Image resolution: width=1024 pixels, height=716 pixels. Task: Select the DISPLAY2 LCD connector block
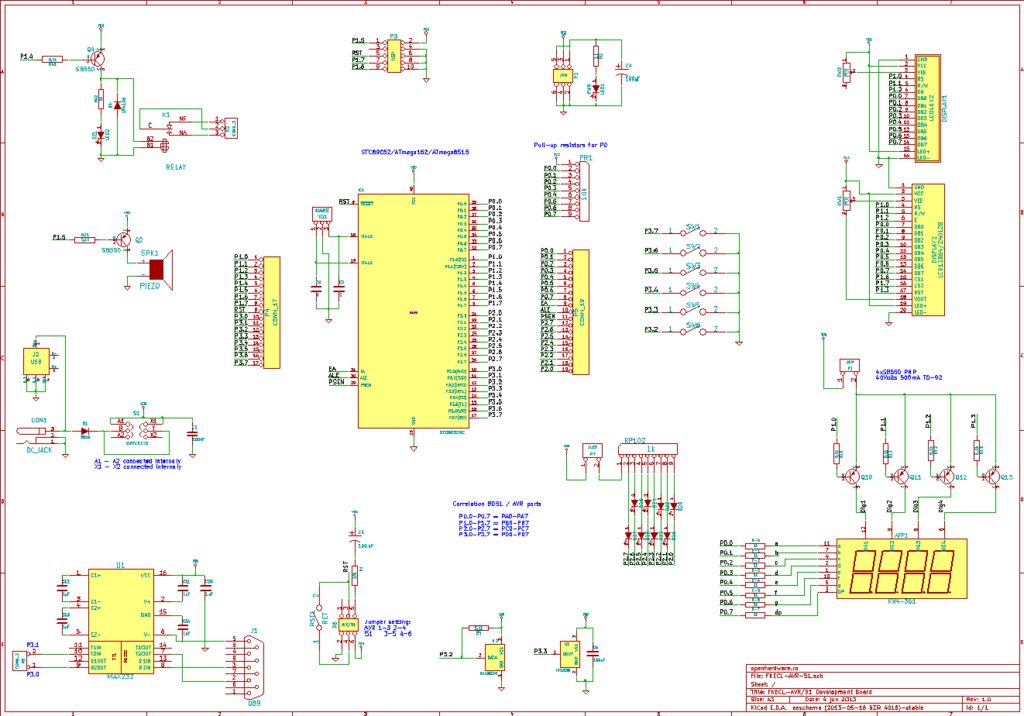[x=928, y=250]
